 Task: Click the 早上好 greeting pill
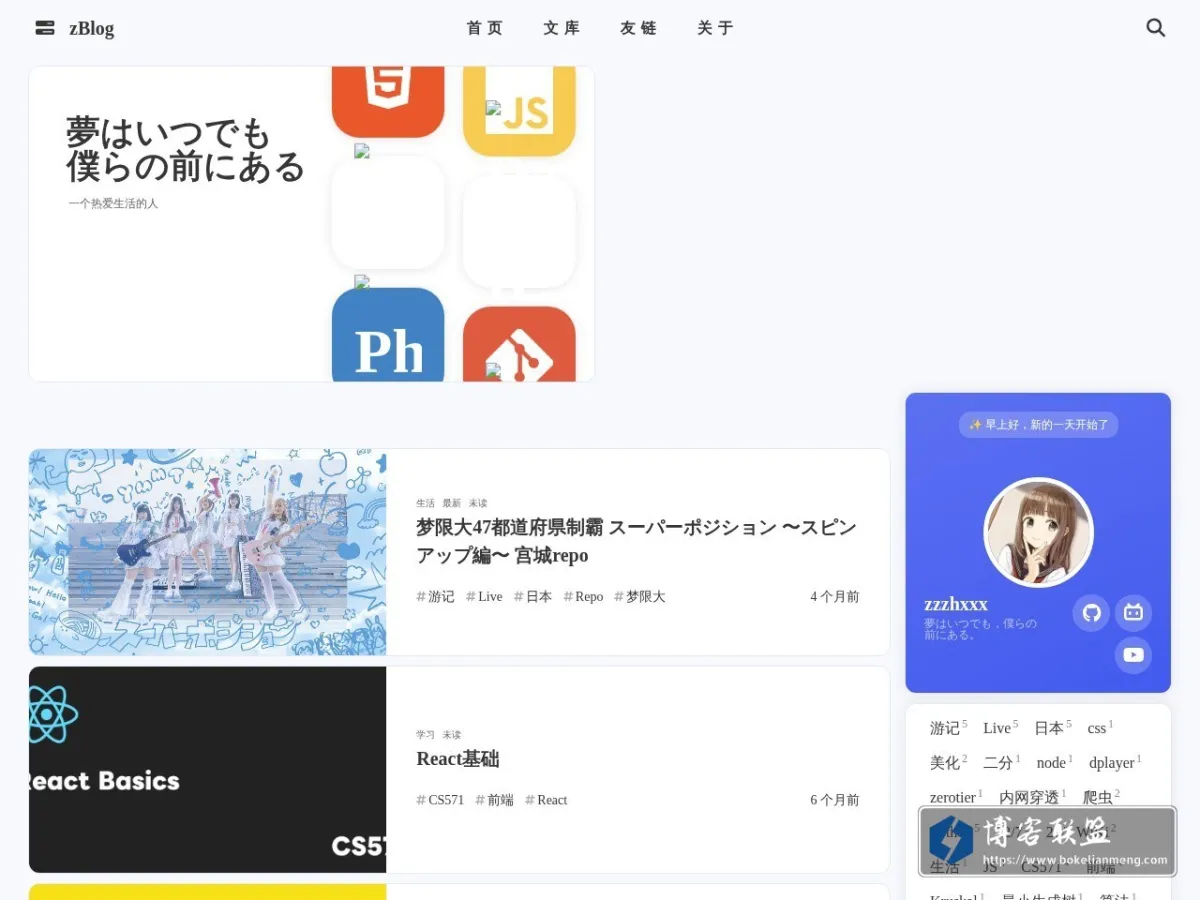[1038, 425]
